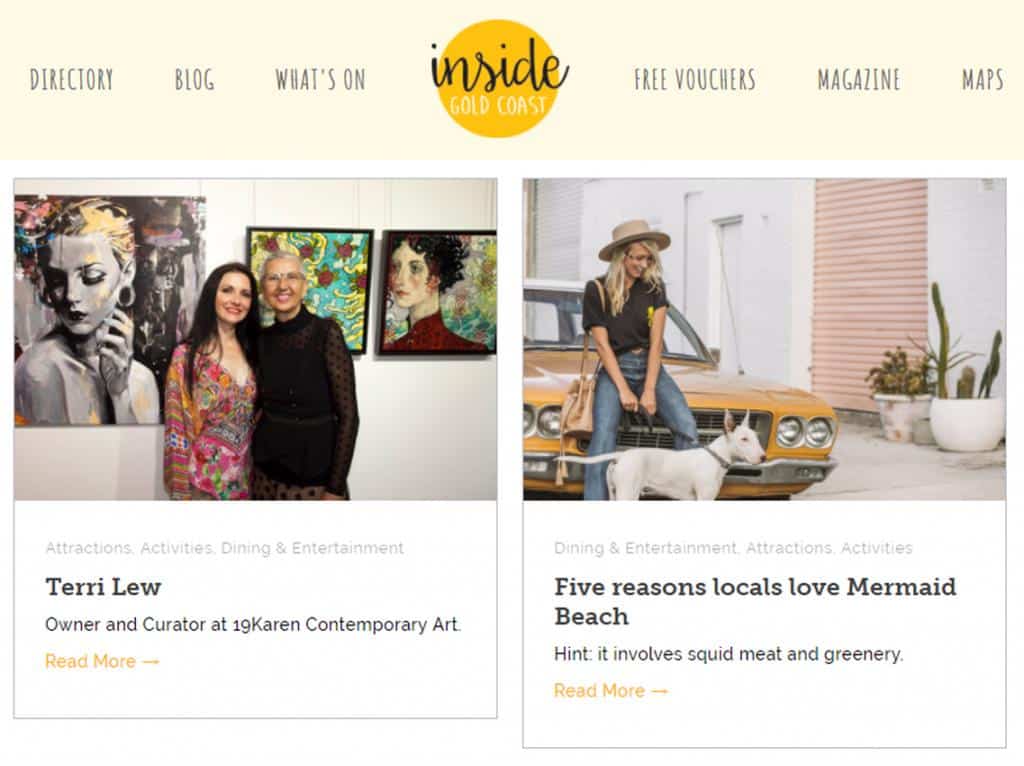Click the Terri Lew article title
This screenshot has height=766, width=1024.
tap(103, 586)
